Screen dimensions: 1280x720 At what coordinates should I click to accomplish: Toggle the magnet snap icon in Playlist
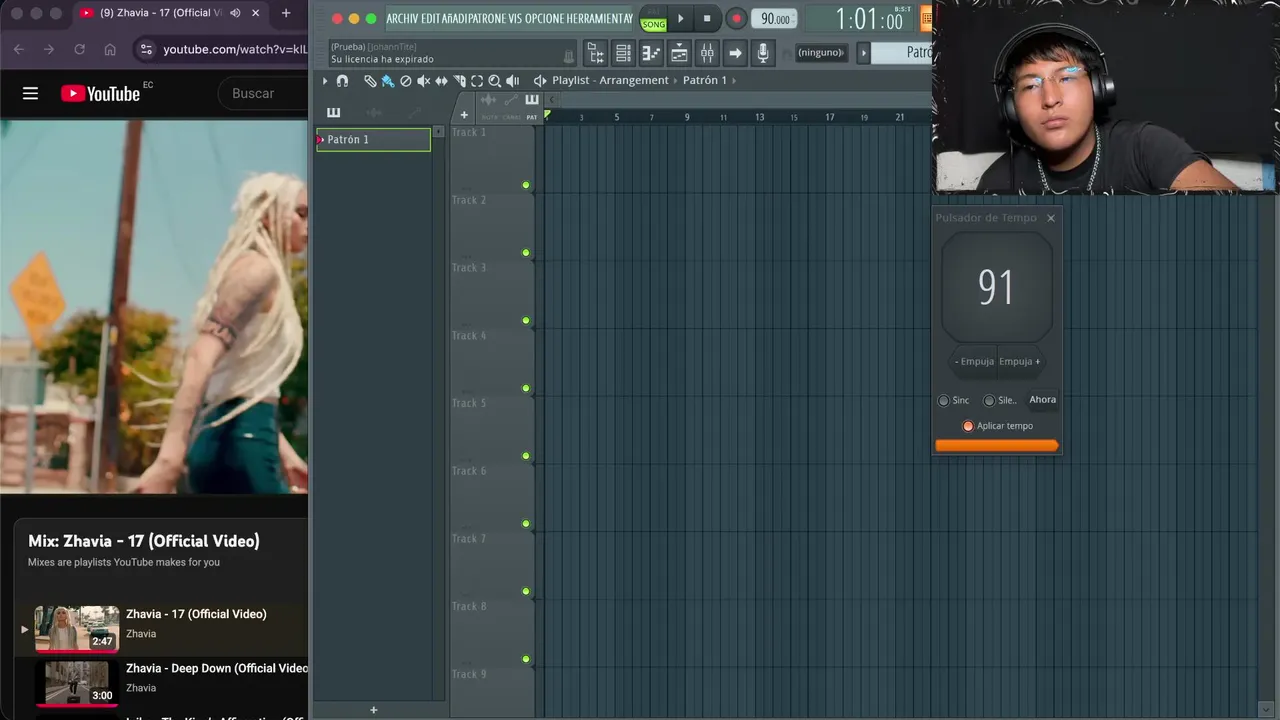[342, 81]
